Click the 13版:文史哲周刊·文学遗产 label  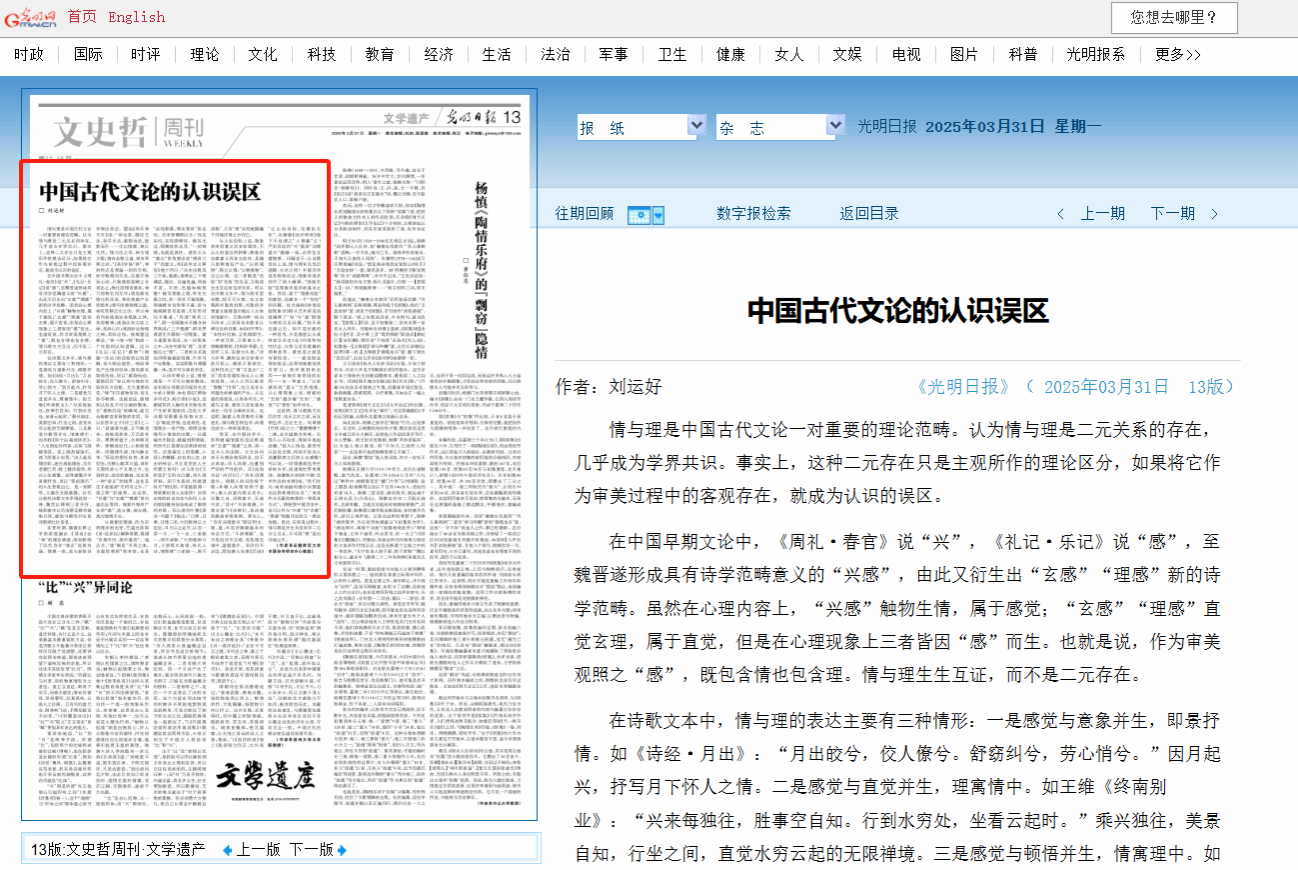(x=118, y=850)
